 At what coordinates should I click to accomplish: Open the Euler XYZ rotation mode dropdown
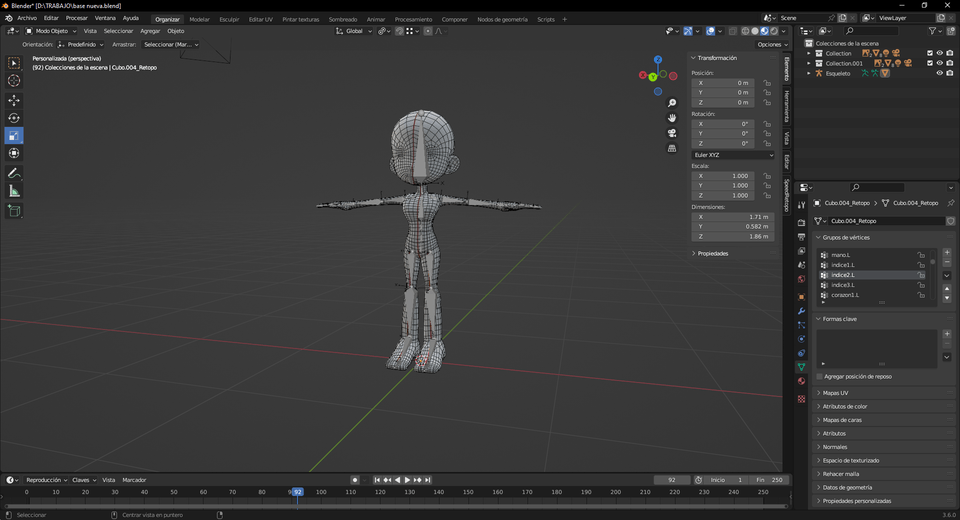pyautogui.click(x=733, y=155)
